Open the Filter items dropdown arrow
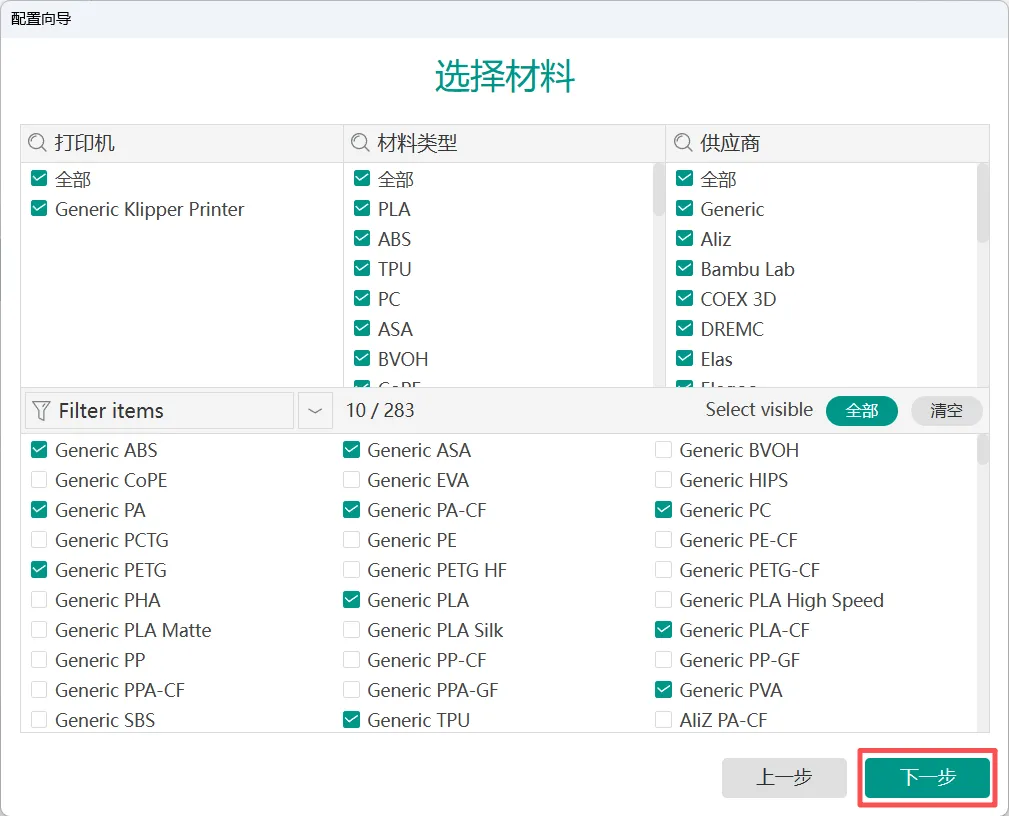The height and width of the screenshot is (816, 1009). [x=315, y=411]
